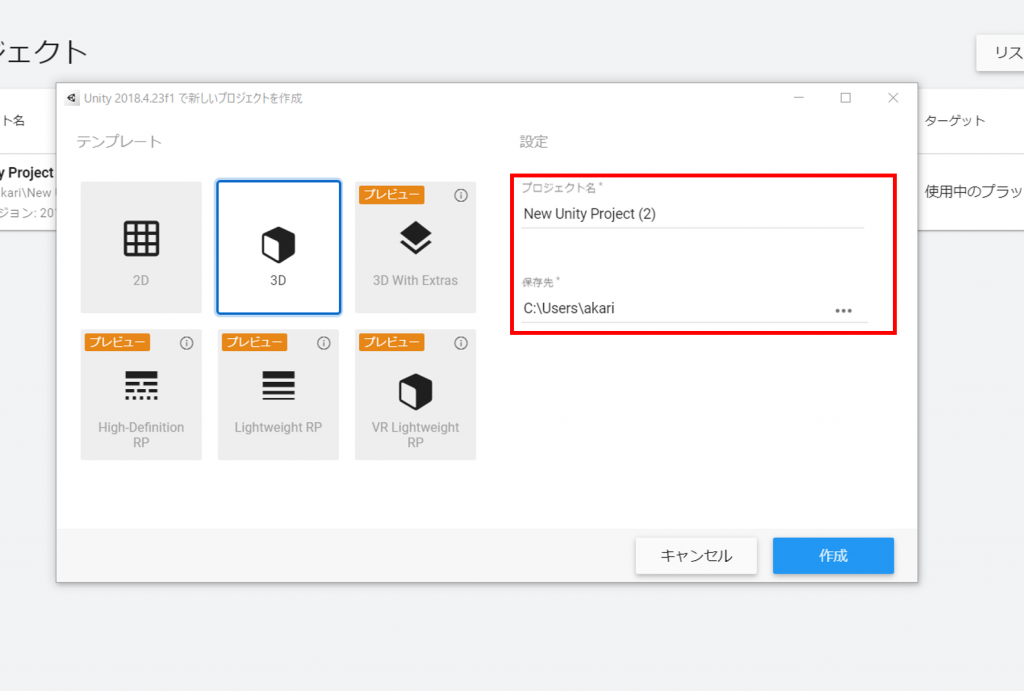This screenshot has width=1024, height=691.
Task: Click the blue 作成 button
Action: [x=833, y=556]
